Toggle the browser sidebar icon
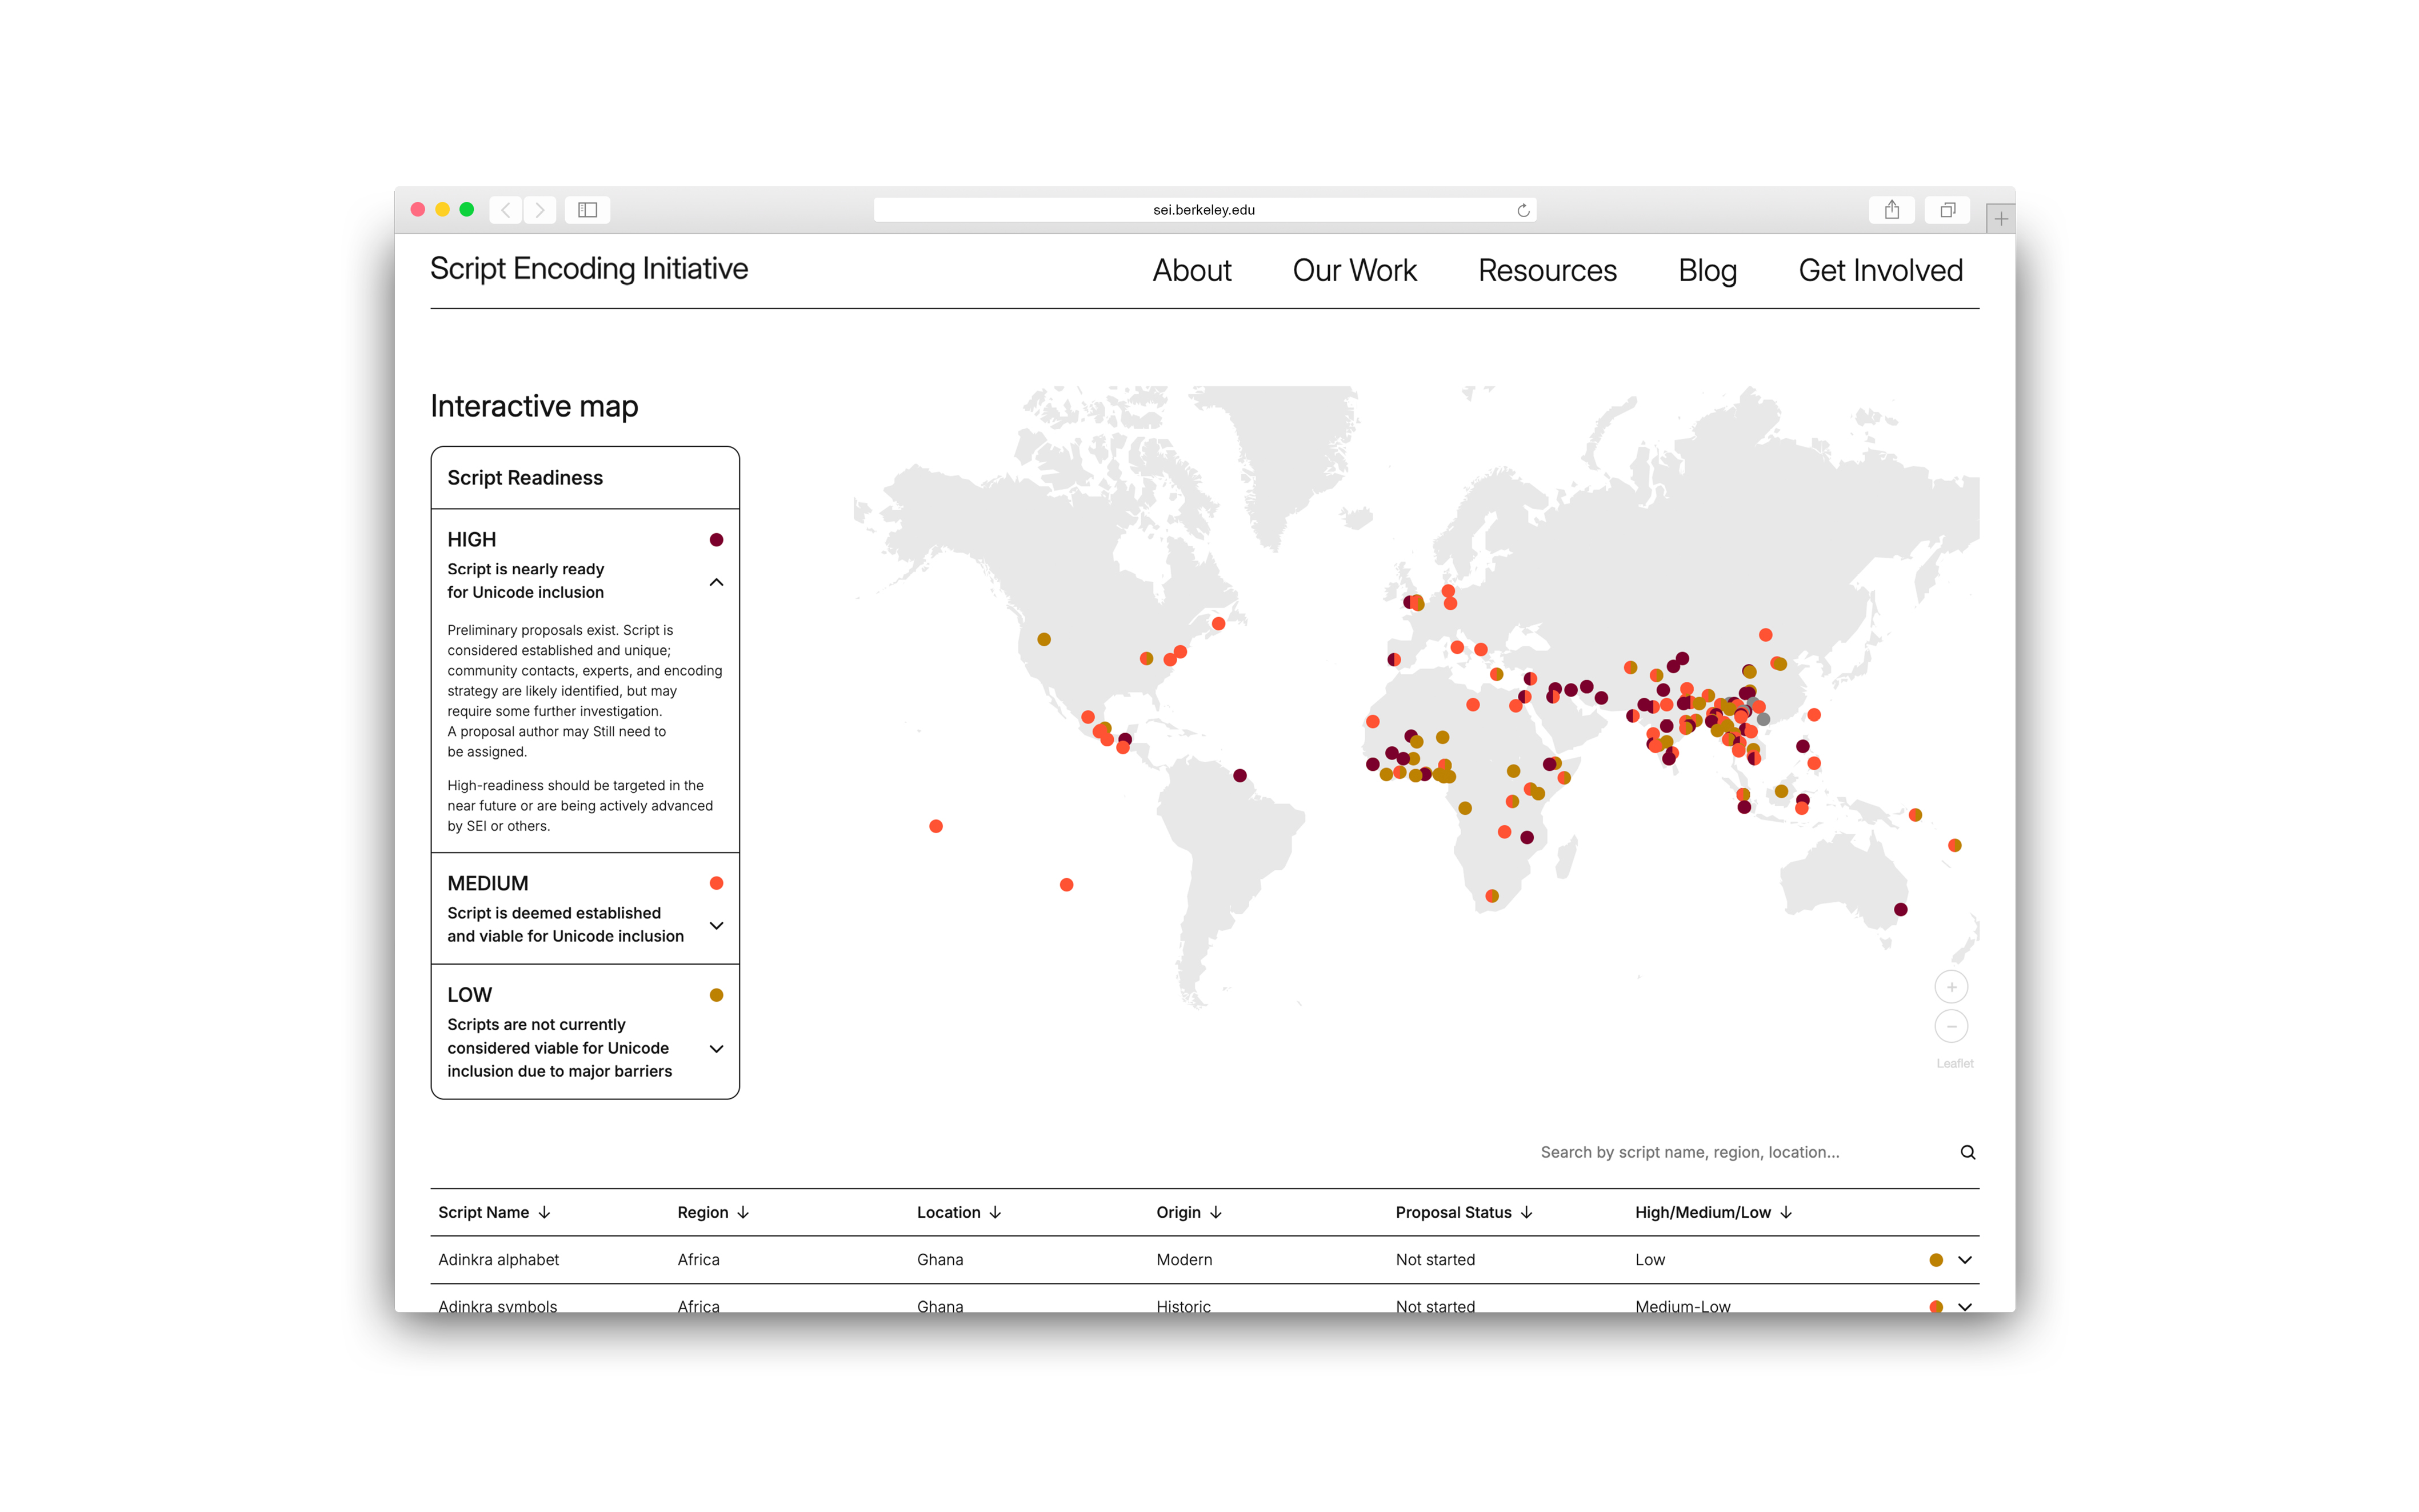 pos(587,210)
